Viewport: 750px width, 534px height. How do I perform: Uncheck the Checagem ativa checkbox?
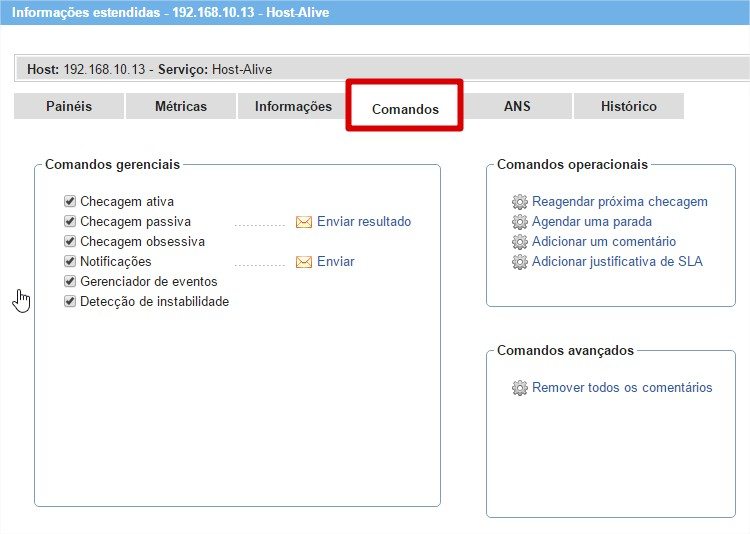[x=70, y=201]
